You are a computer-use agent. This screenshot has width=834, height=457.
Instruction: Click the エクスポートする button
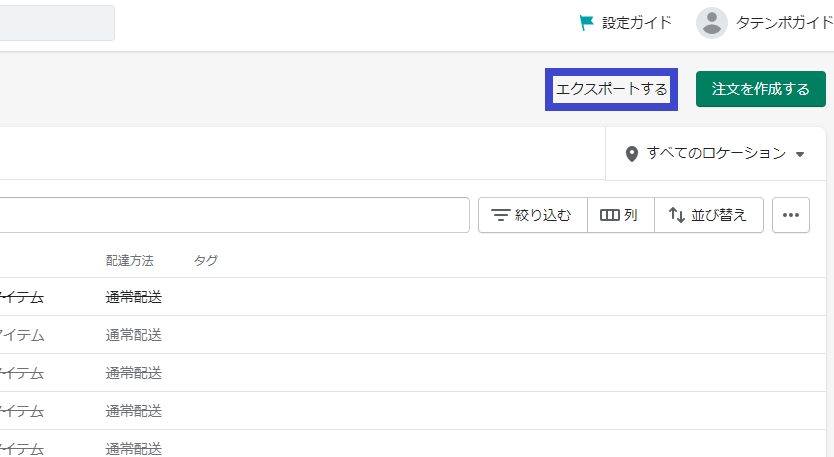(x=611, y=89)
